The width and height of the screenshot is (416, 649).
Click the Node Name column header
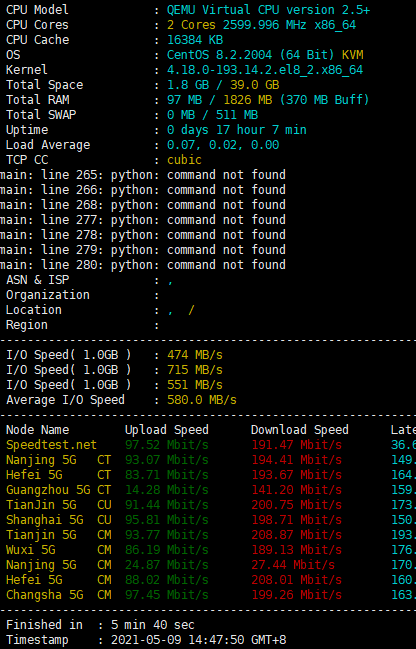coord(38,430)
